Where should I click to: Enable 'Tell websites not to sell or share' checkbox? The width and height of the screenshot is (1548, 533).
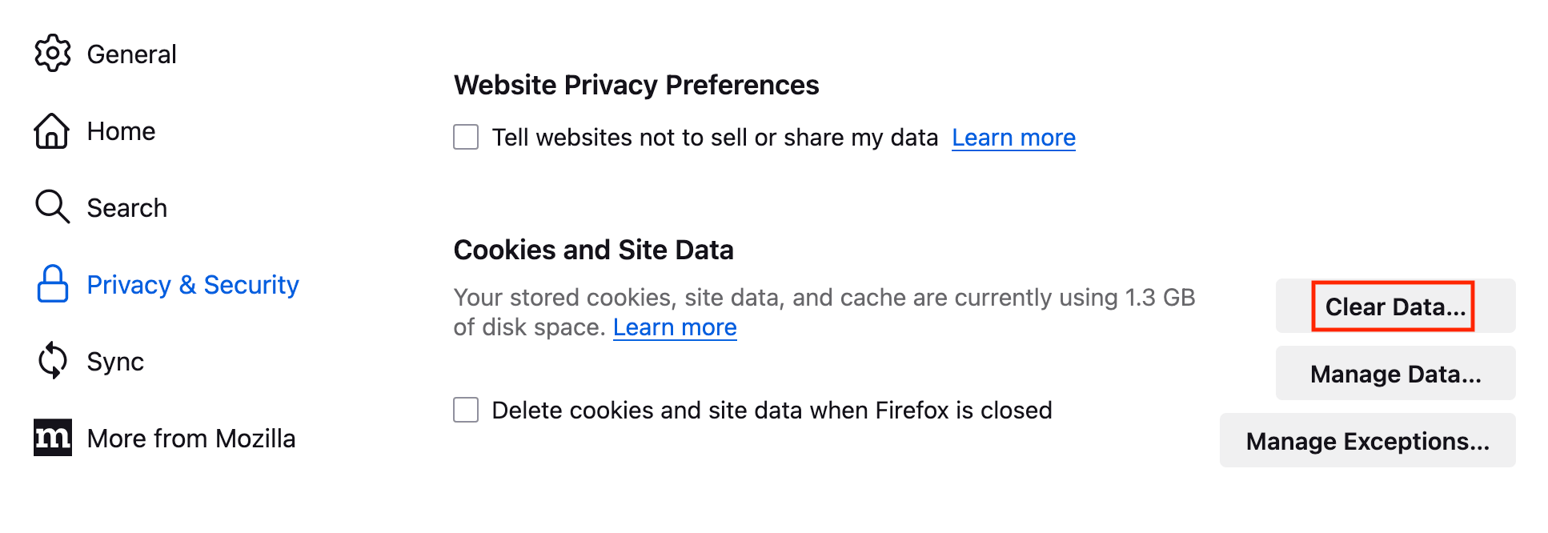click(x=466, y=137)
